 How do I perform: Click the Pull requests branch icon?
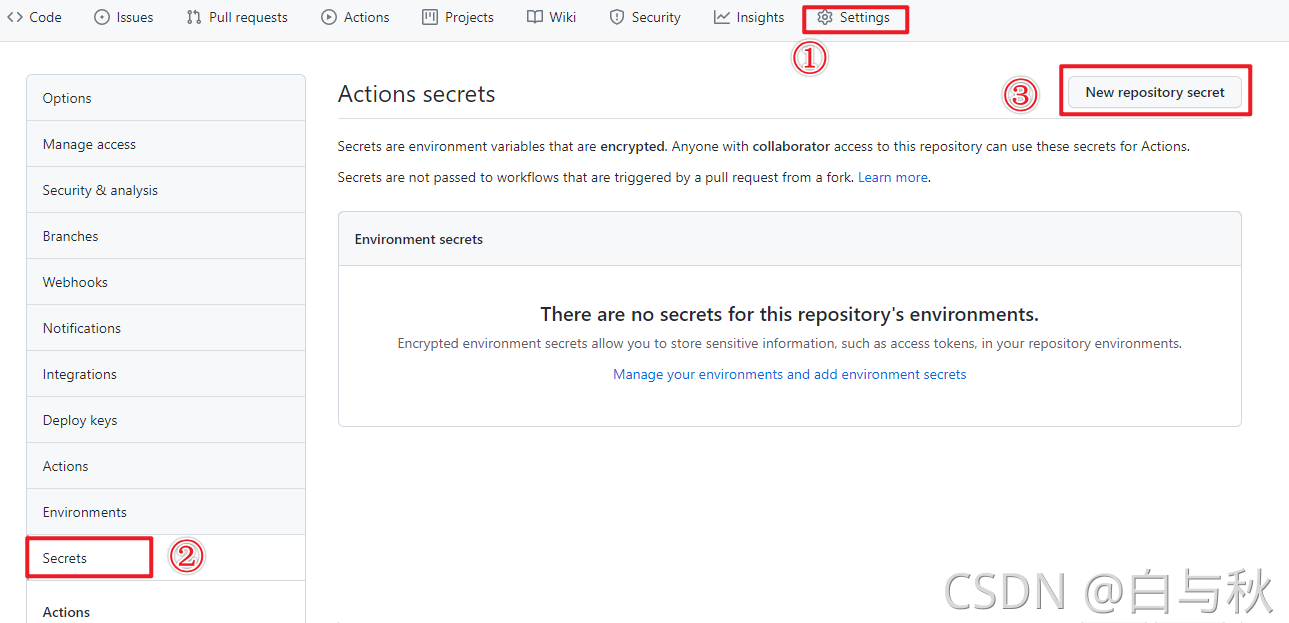coord(194,17)
